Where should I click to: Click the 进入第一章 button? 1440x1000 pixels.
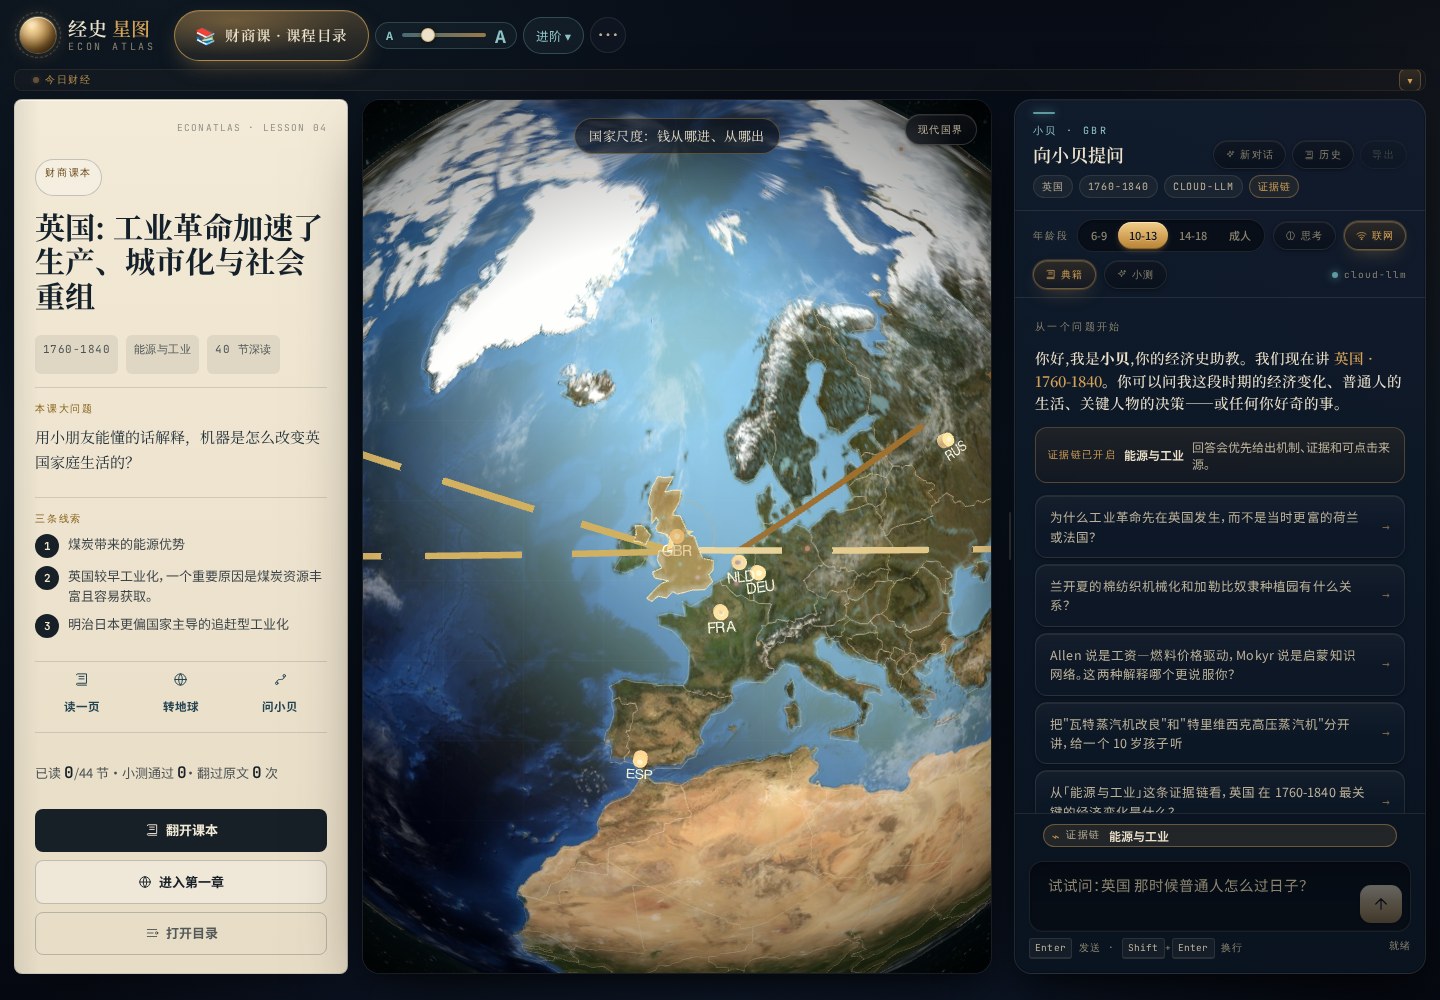click(x=181, y=882)
